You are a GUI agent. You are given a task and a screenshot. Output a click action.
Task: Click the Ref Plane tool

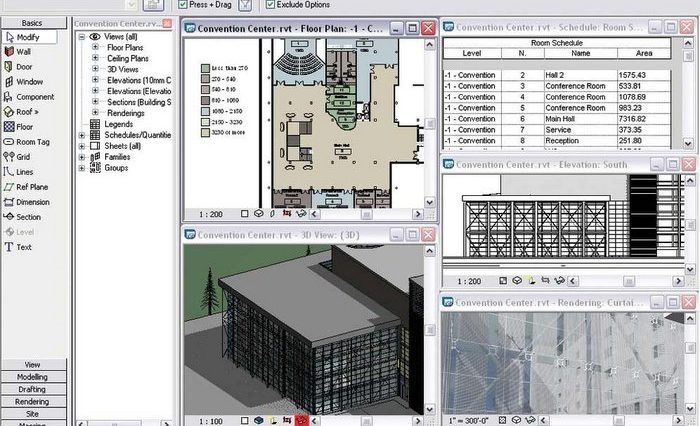point(31,187)
